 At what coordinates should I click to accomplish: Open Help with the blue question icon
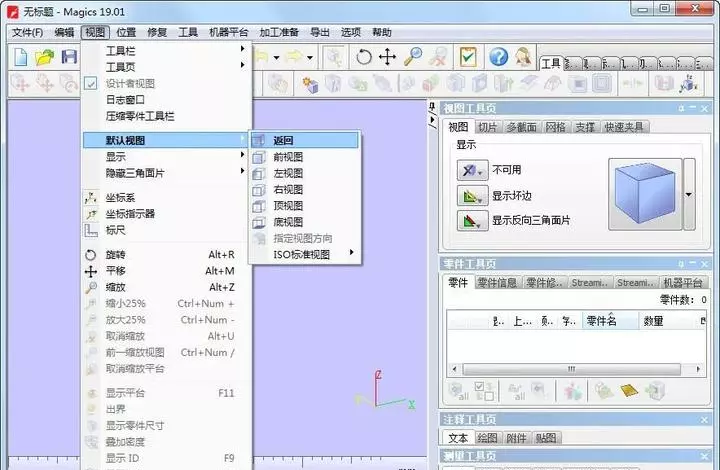point(498,57)
